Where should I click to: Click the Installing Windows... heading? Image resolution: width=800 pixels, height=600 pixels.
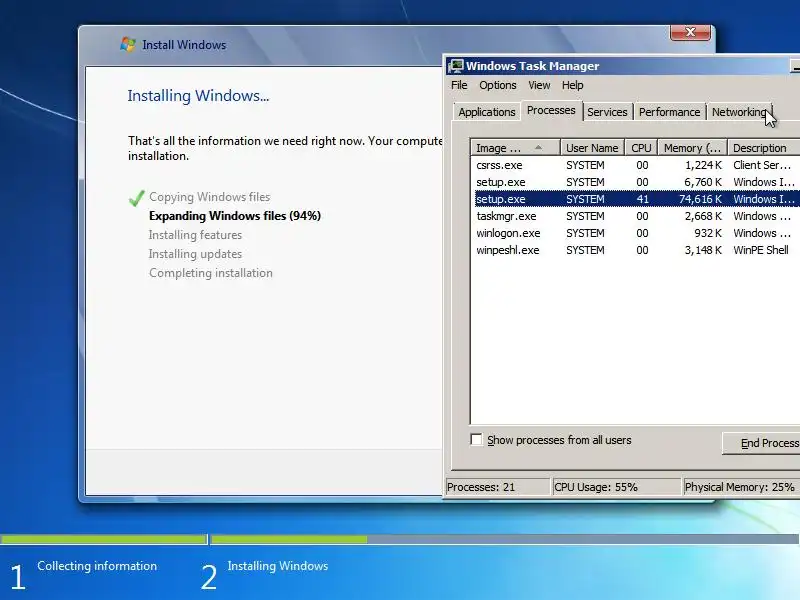(198, 95)
